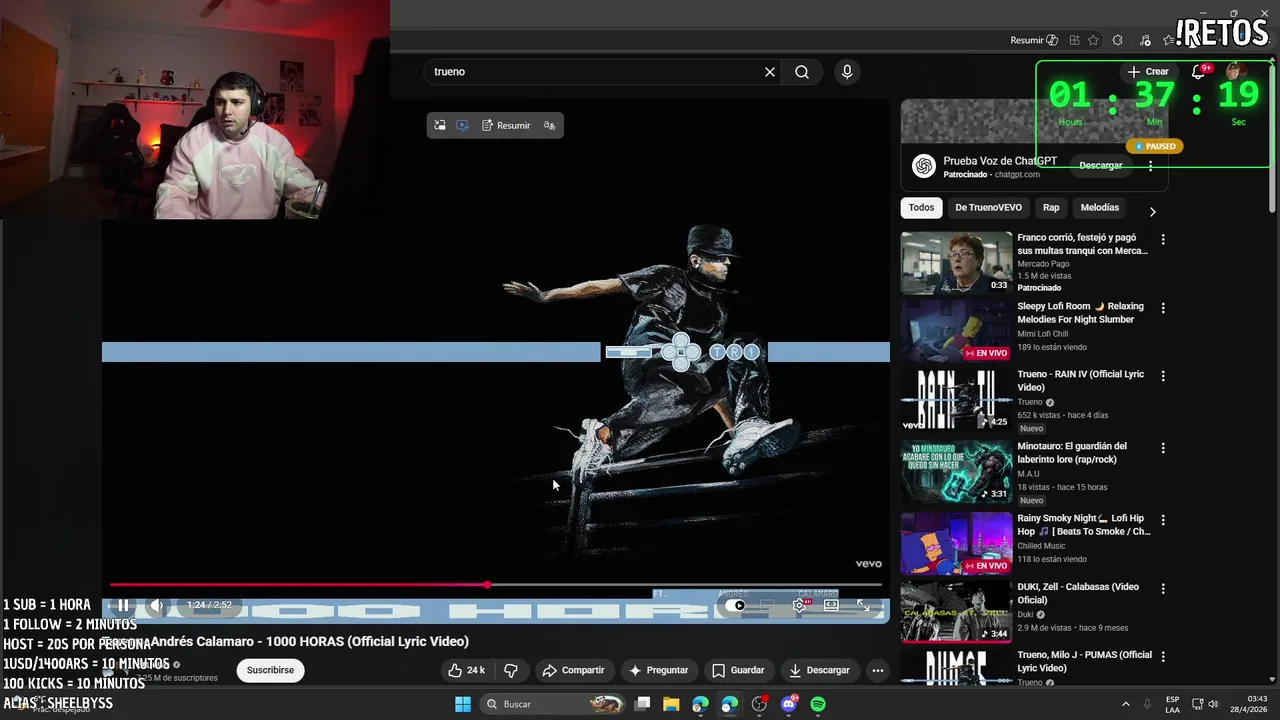Click the Suscribirse button
1280x720 pixels.
coord(270,670)
